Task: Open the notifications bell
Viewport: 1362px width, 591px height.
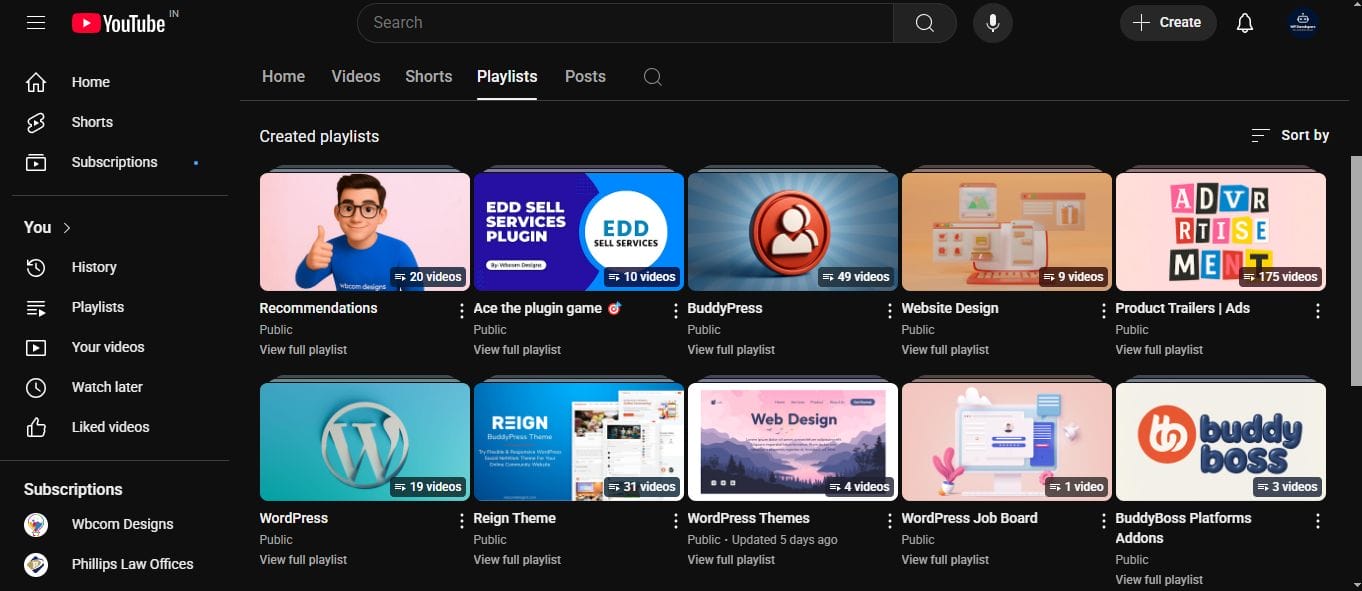Action: coord(1245,22)
